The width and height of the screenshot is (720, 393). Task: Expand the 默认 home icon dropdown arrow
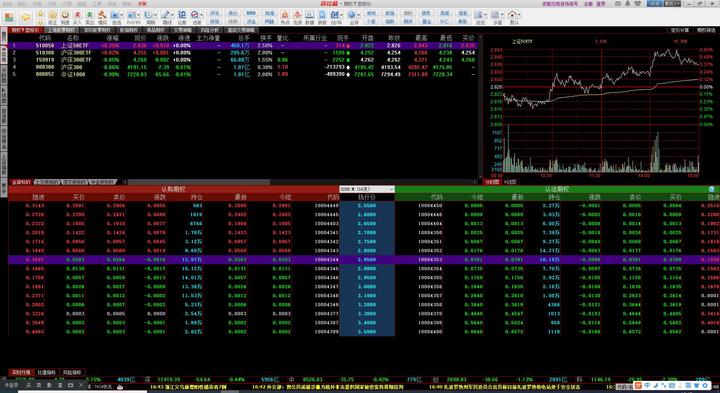point(519,15)
